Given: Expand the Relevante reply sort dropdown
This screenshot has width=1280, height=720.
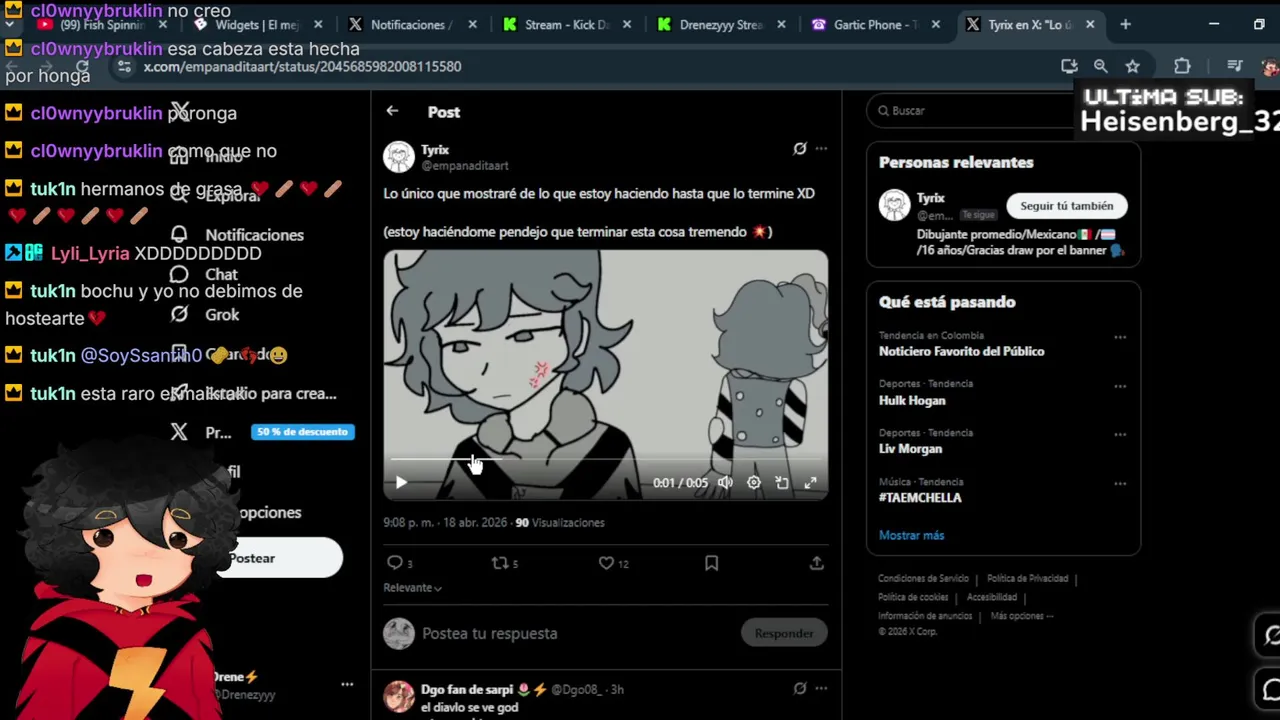Looking at the screenshot, I should 412,588.
